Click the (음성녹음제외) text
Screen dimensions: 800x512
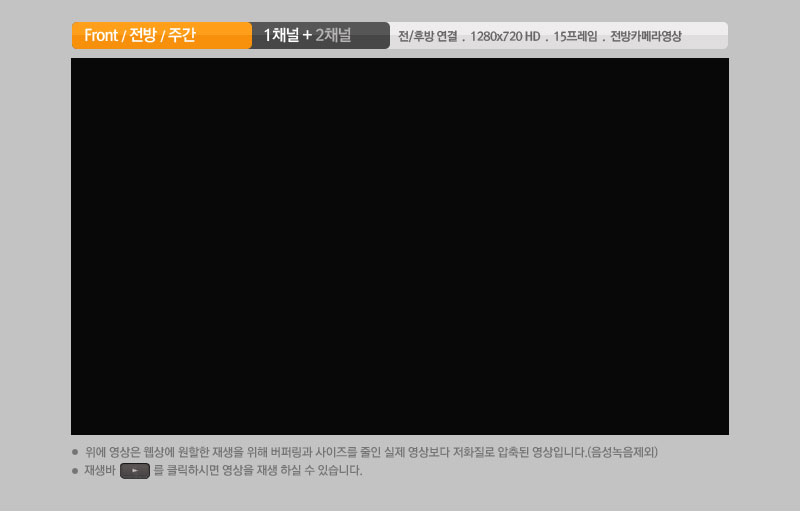click(622, 452)
